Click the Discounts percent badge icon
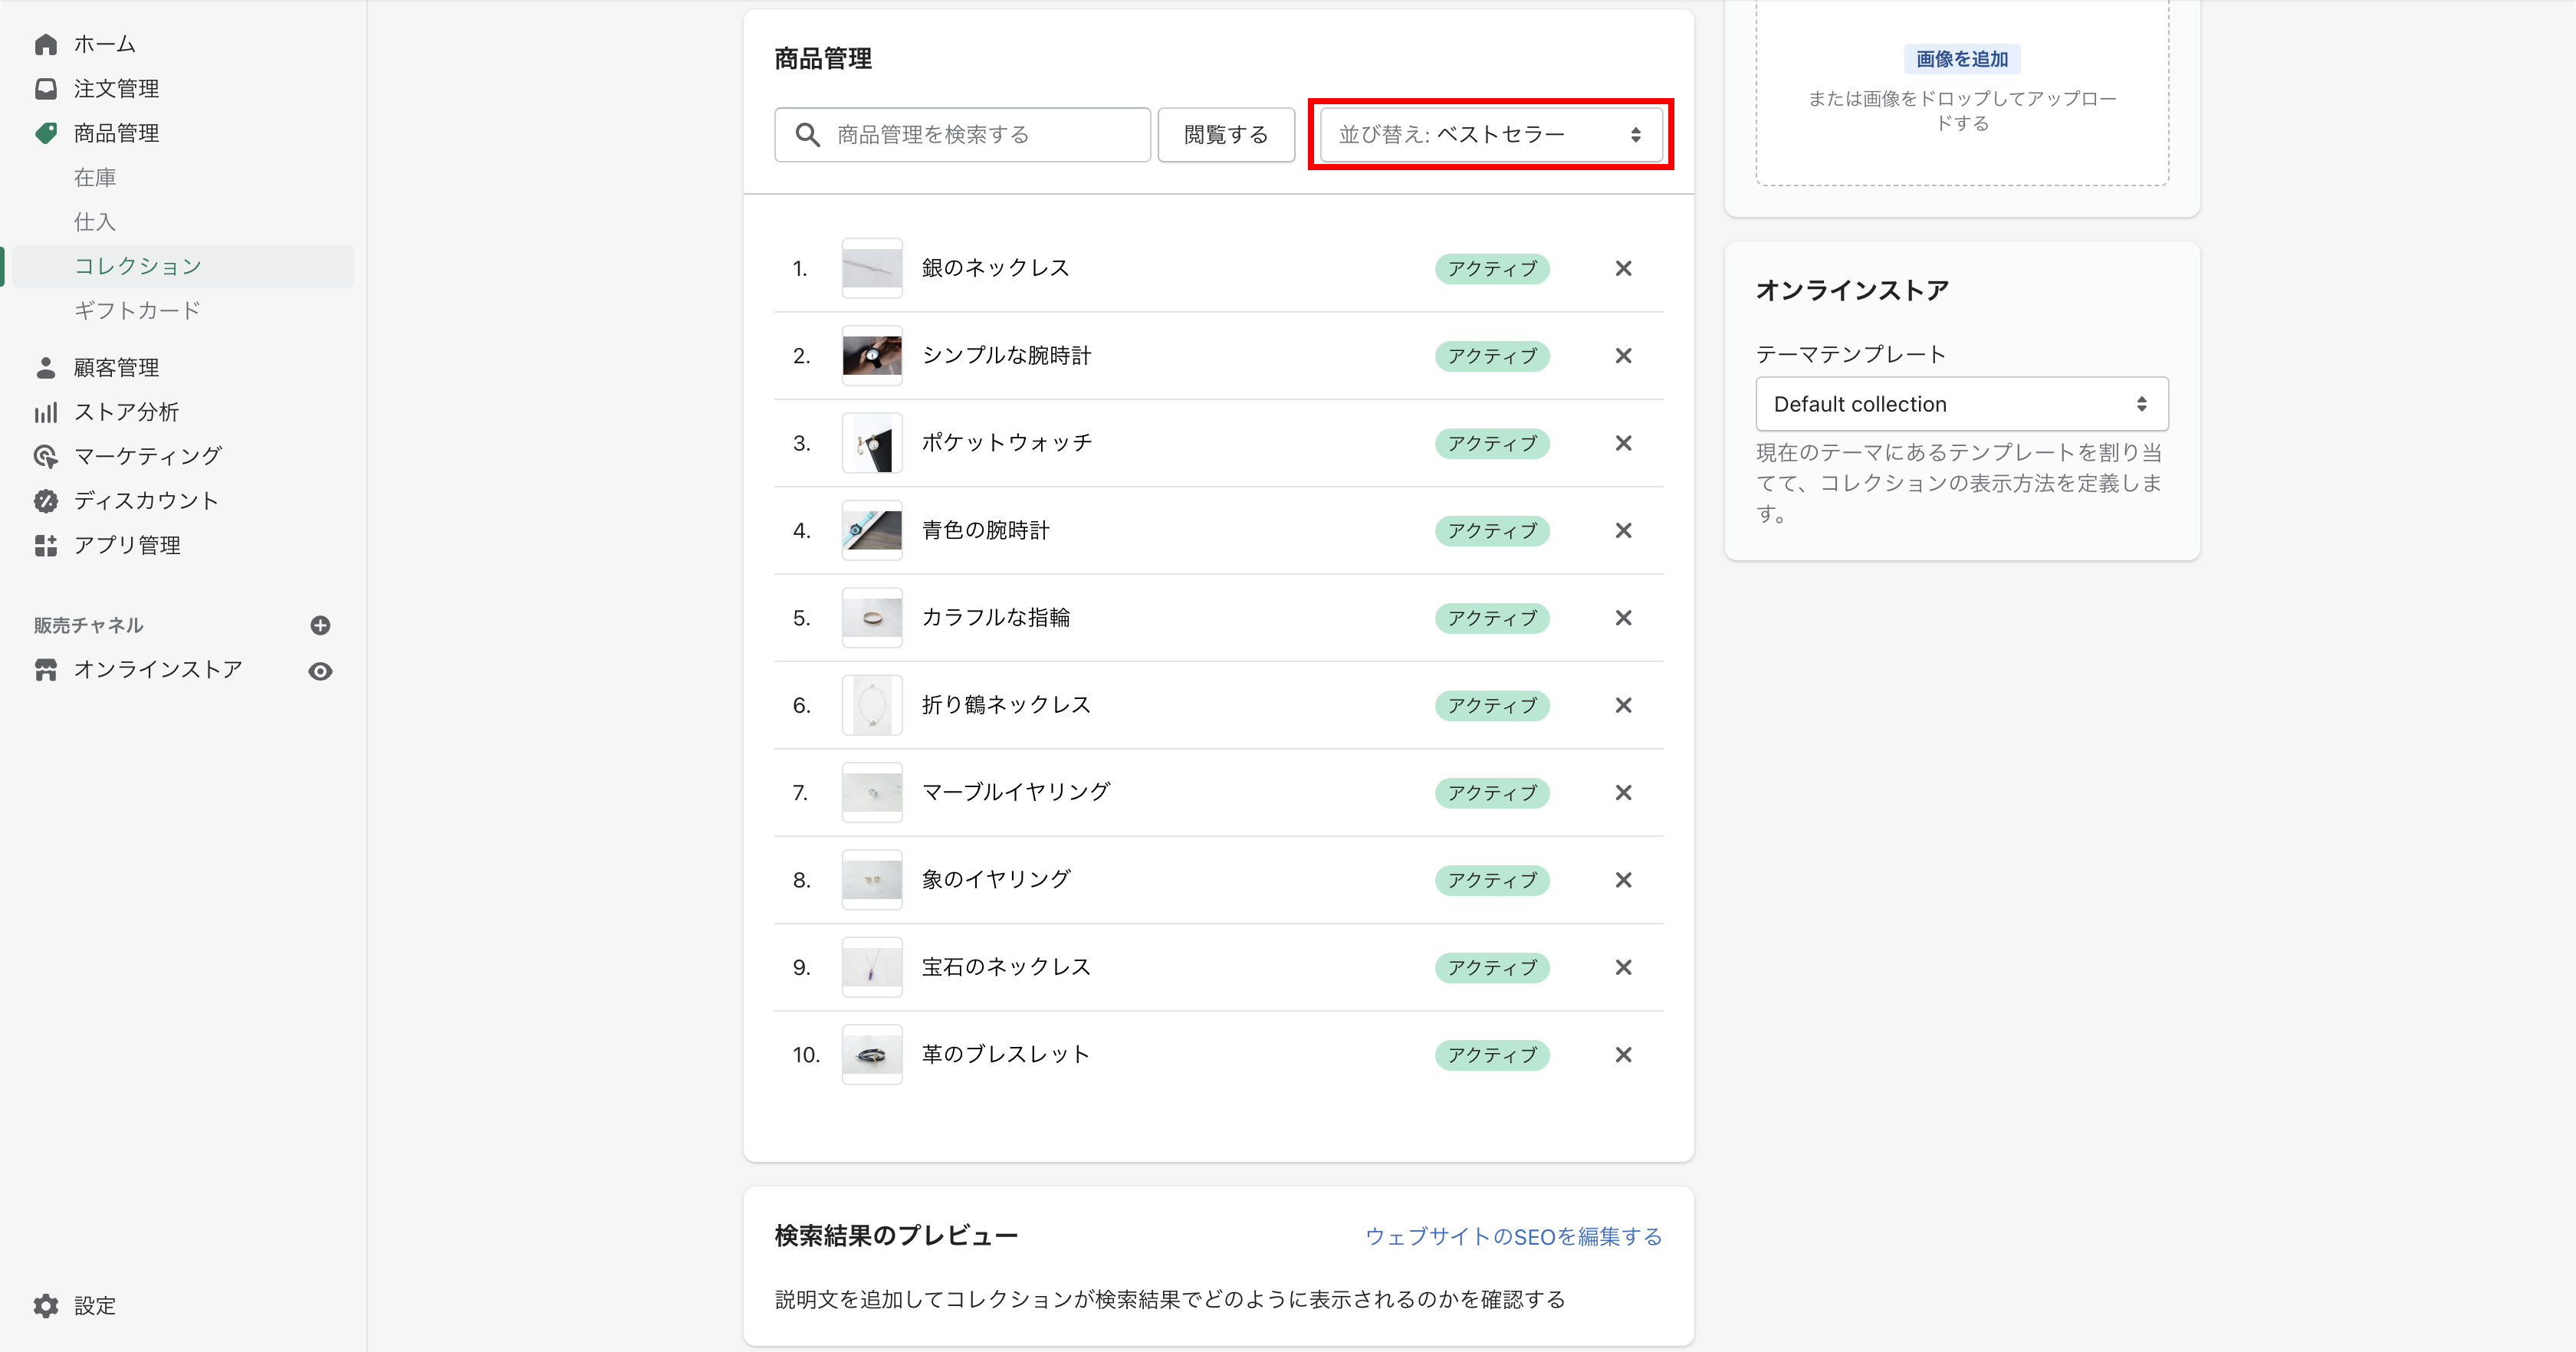2576x1352 pixels. (x=45, y=501)
